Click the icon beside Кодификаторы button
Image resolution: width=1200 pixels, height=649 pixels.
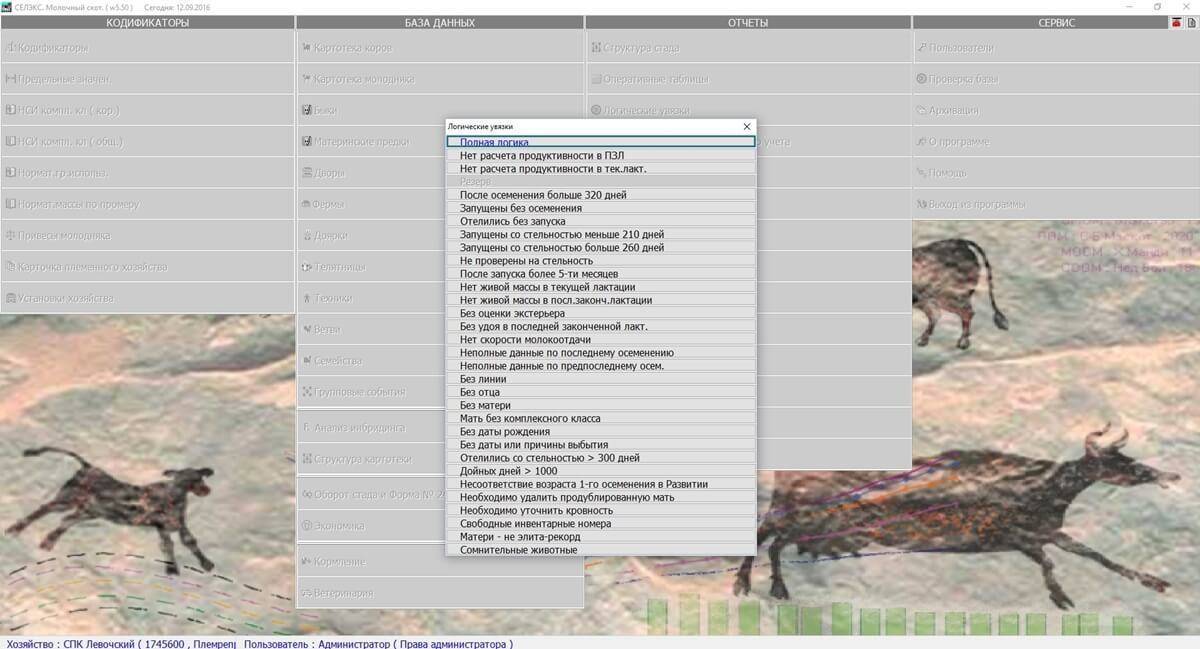[x=11, y=47]
